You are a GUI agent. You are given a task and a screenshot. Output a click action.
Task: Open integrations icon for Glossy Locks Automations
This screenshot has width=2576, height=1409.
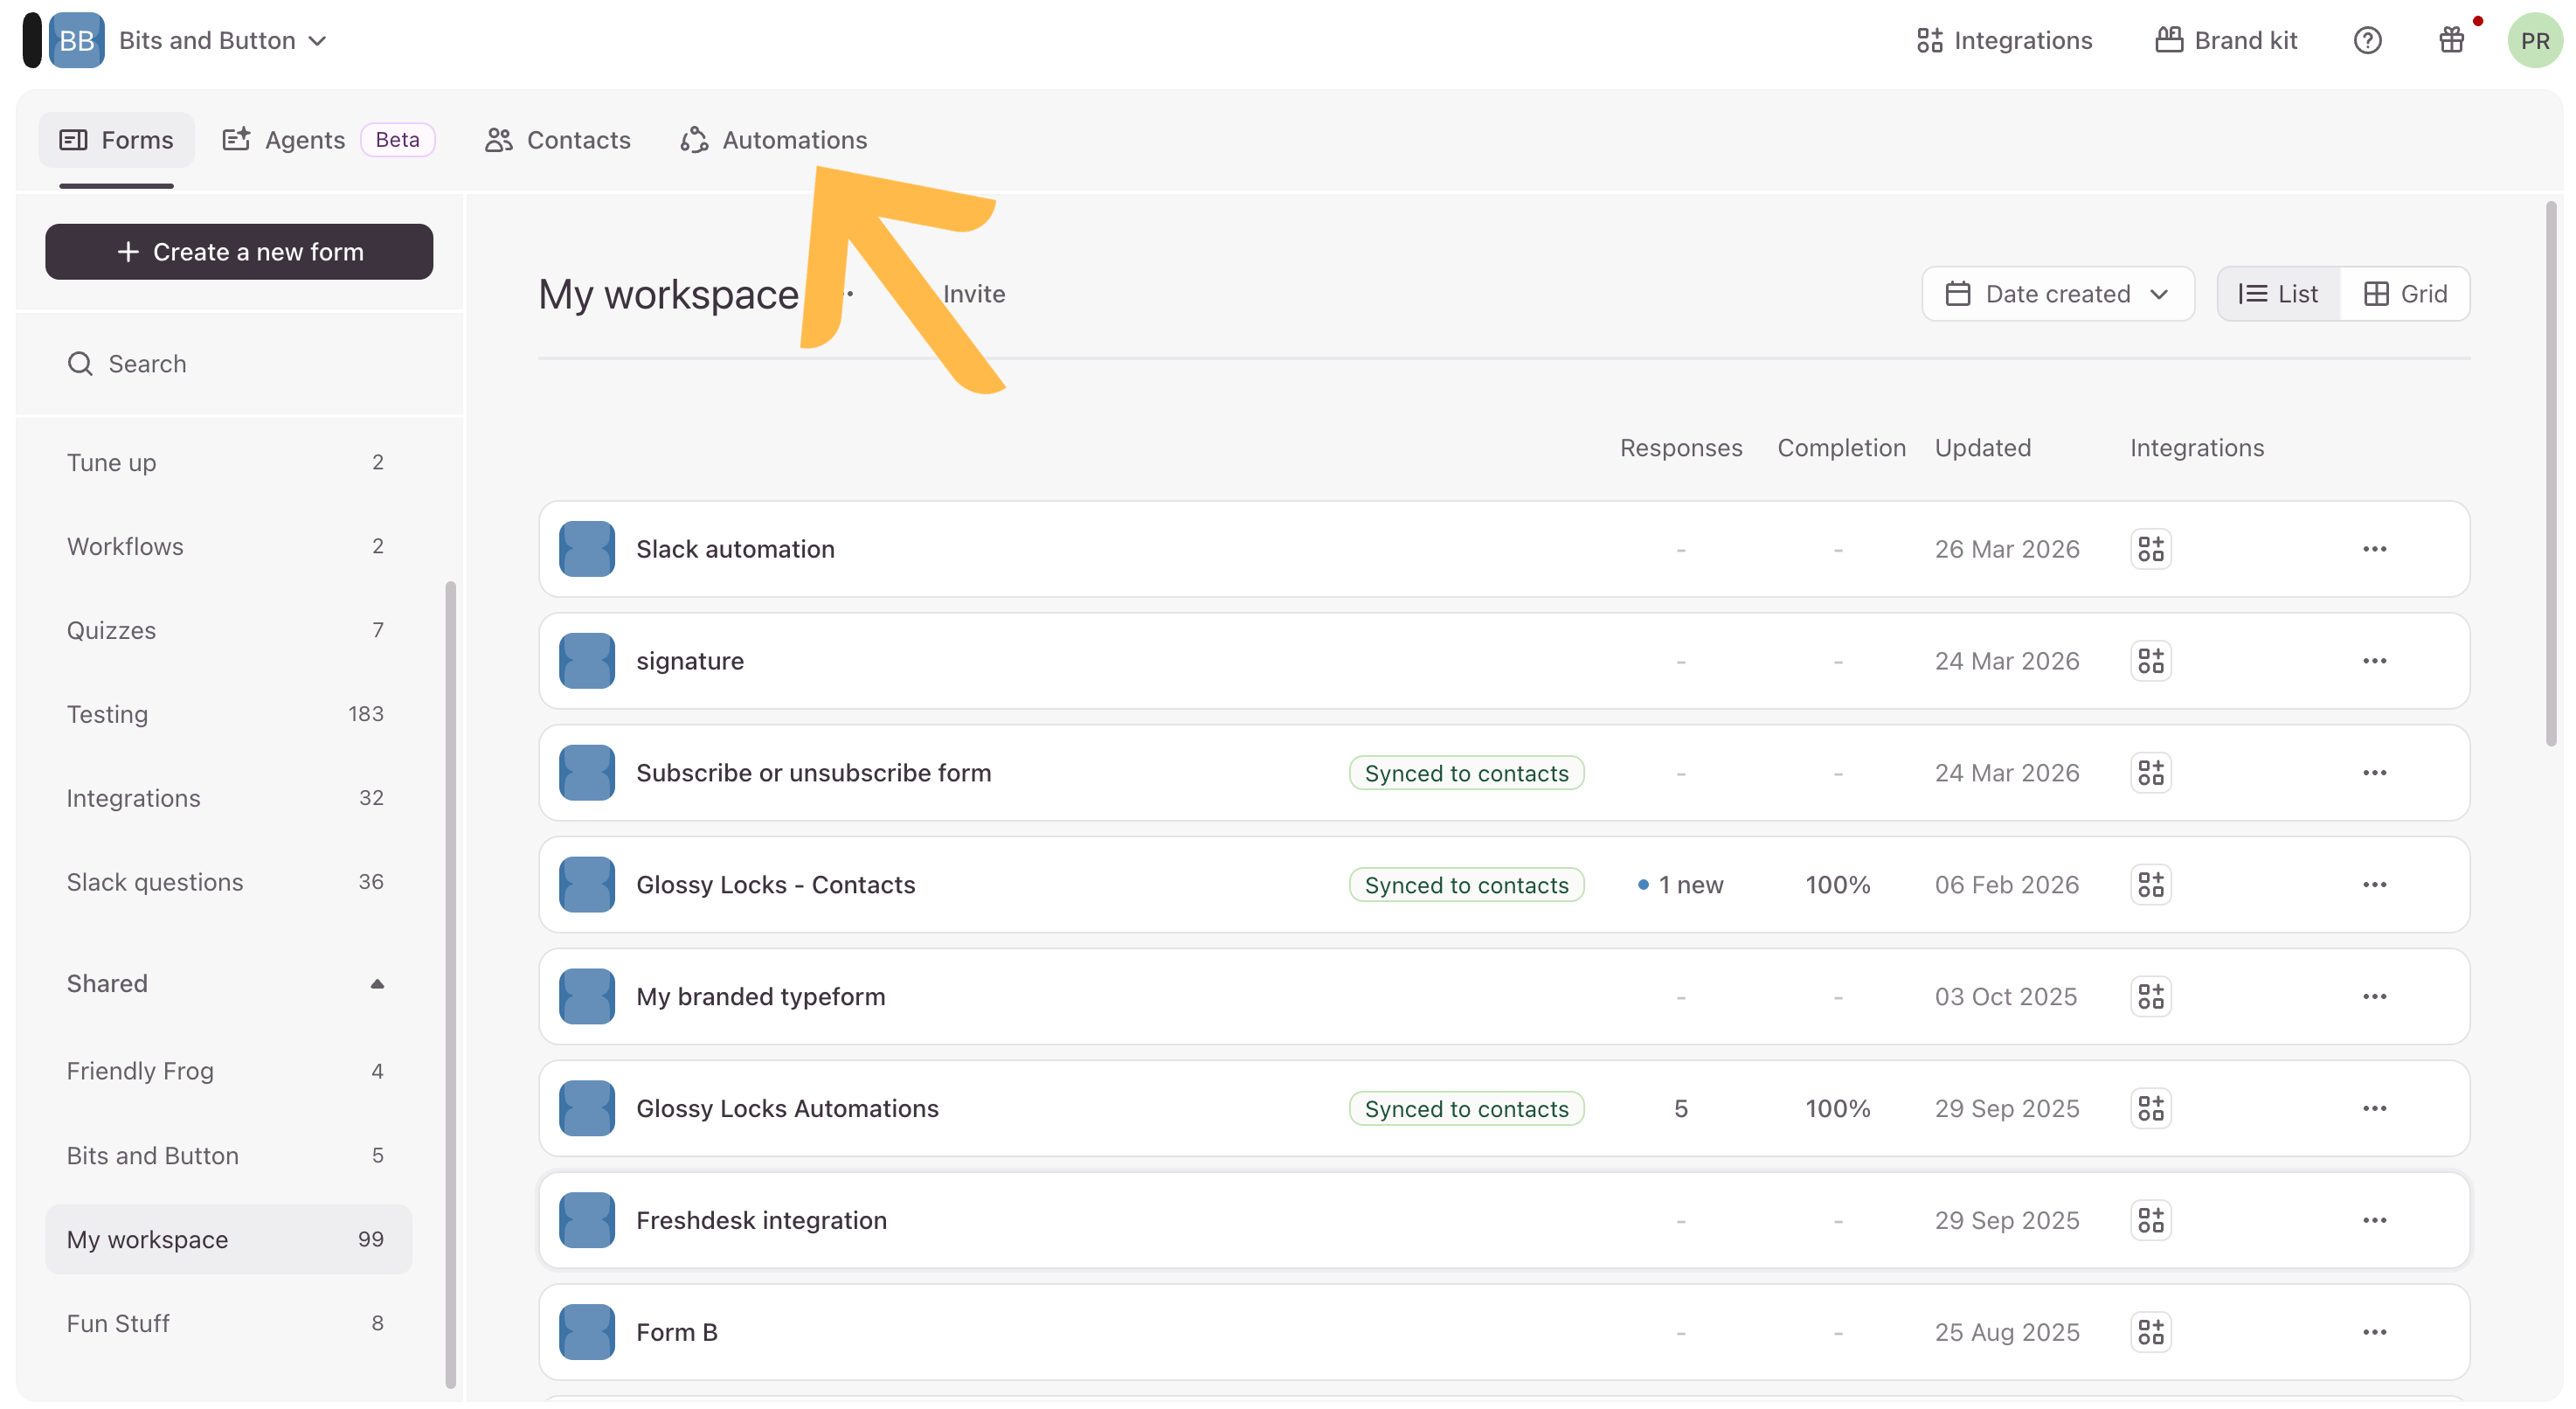2150,1108
